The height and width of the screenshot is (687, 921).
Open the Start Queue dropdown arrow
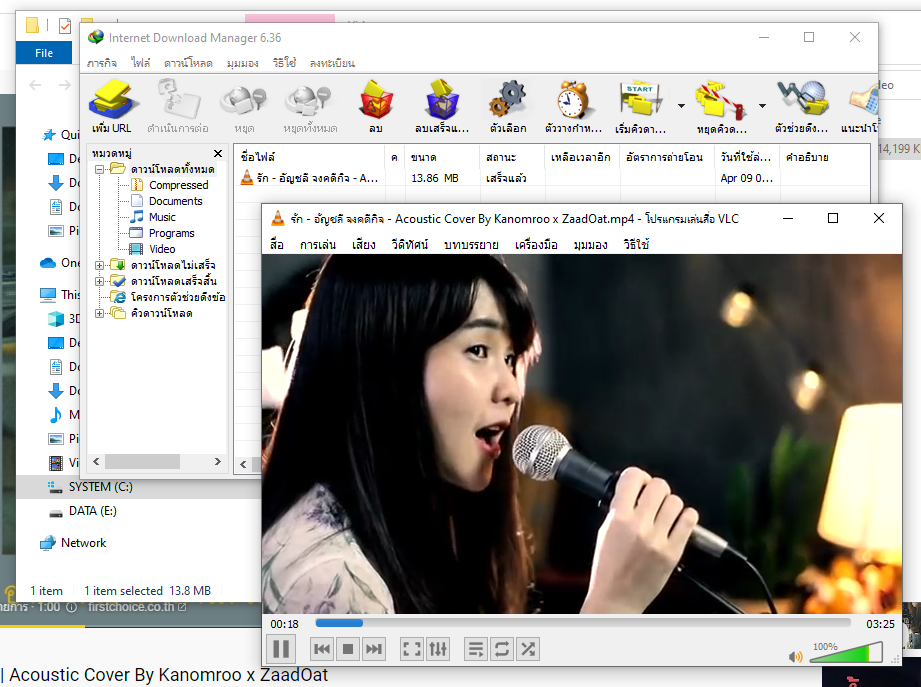coord(681,106)
